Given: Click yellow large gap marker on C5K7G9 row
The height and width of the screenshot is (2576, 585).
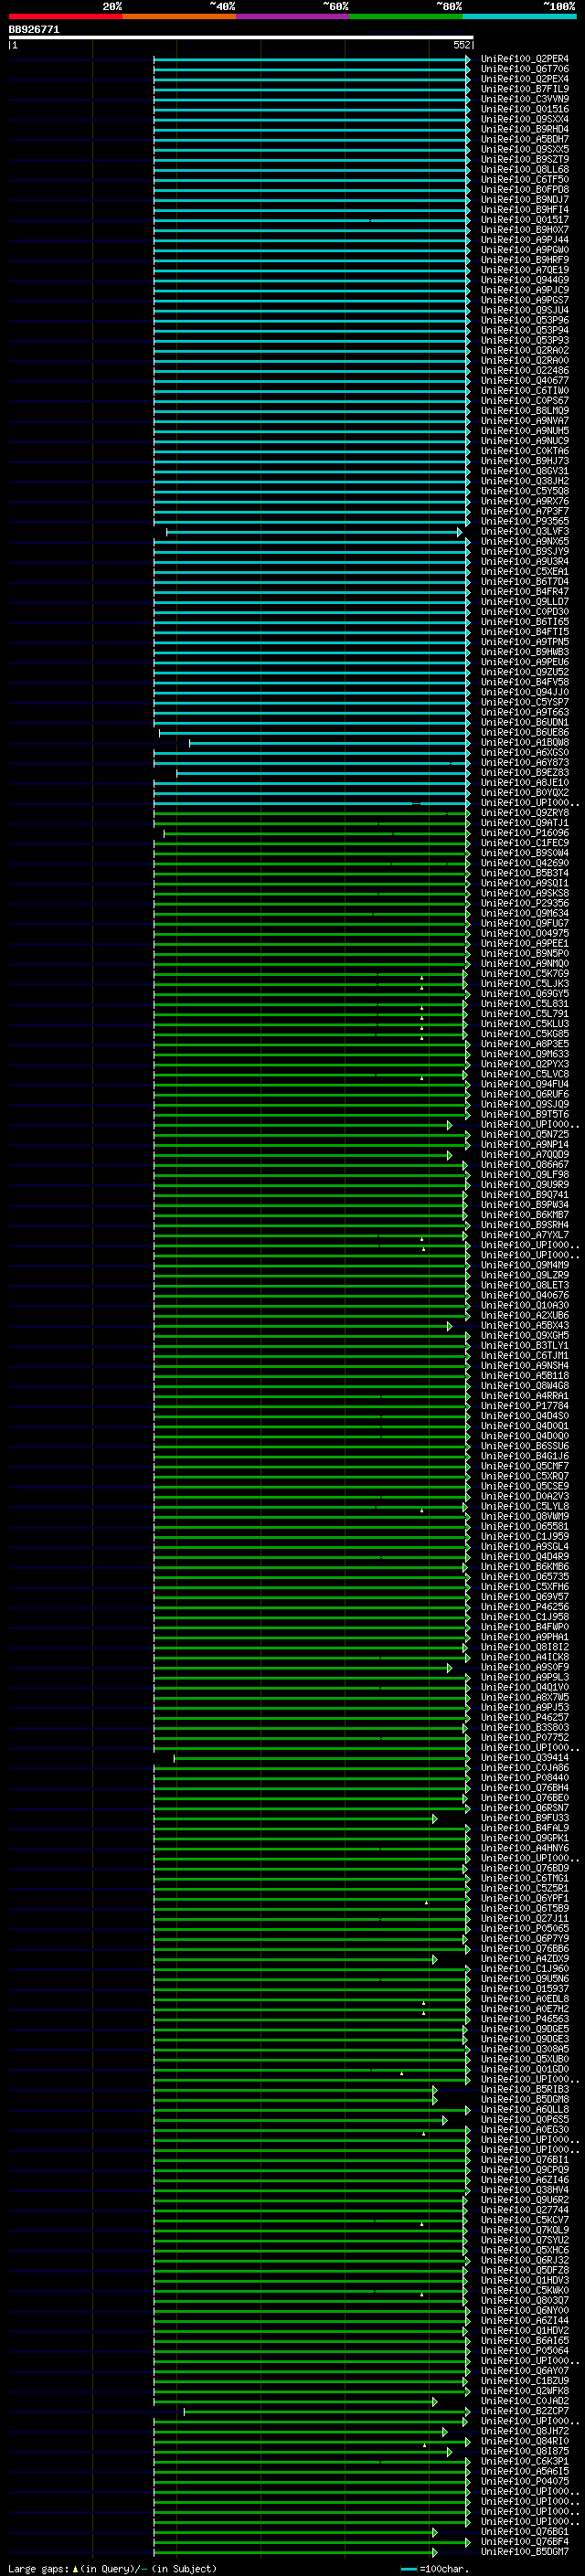Looking at the screenshot, I should coord(422,977).
